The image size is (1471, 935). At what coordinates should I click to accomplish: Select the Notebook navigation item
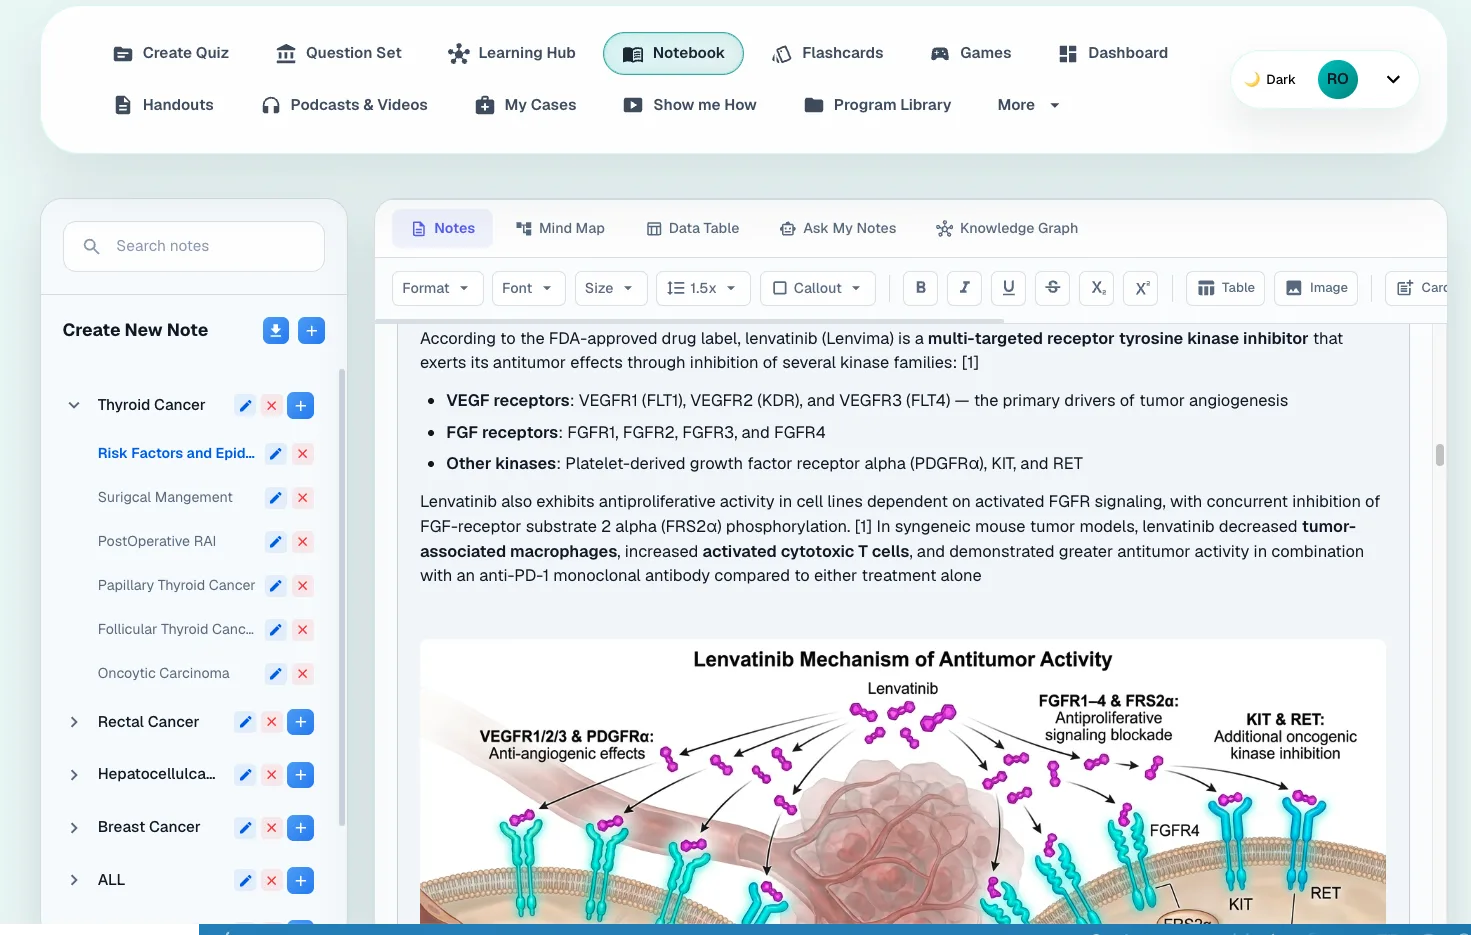673,53
